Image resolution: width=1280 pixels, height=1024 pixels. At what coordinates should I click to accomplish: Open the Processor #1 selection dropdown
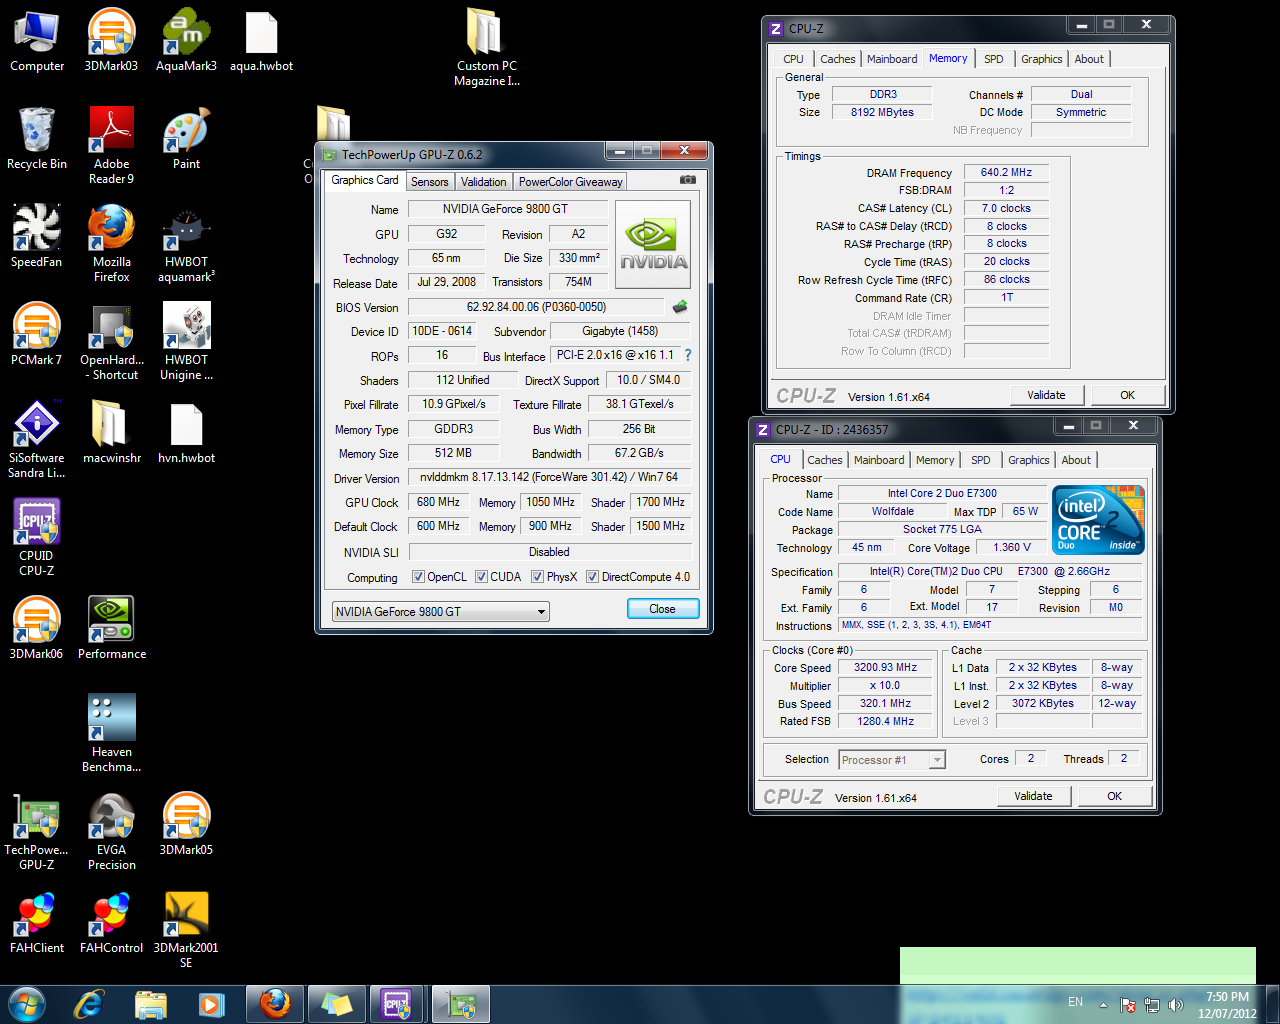click(x=892, y=760)
